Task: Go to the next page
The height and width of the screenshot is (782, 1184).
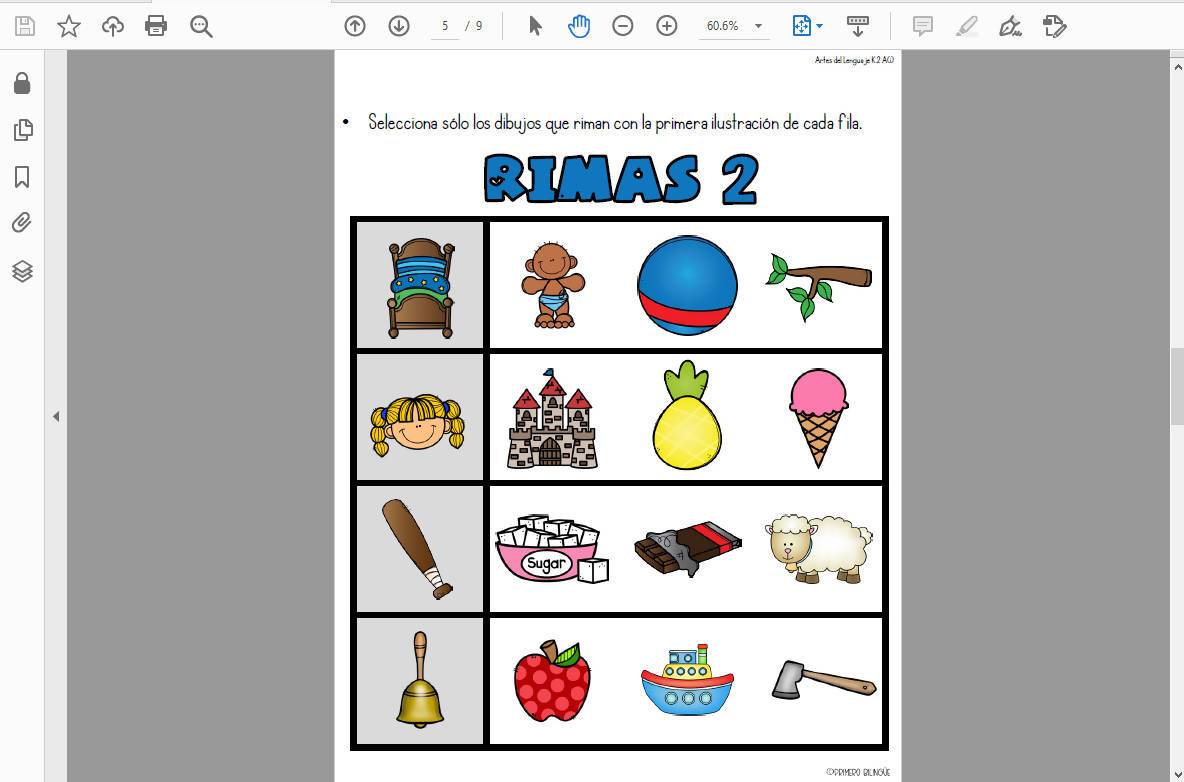Action: [x=399, y=26]
